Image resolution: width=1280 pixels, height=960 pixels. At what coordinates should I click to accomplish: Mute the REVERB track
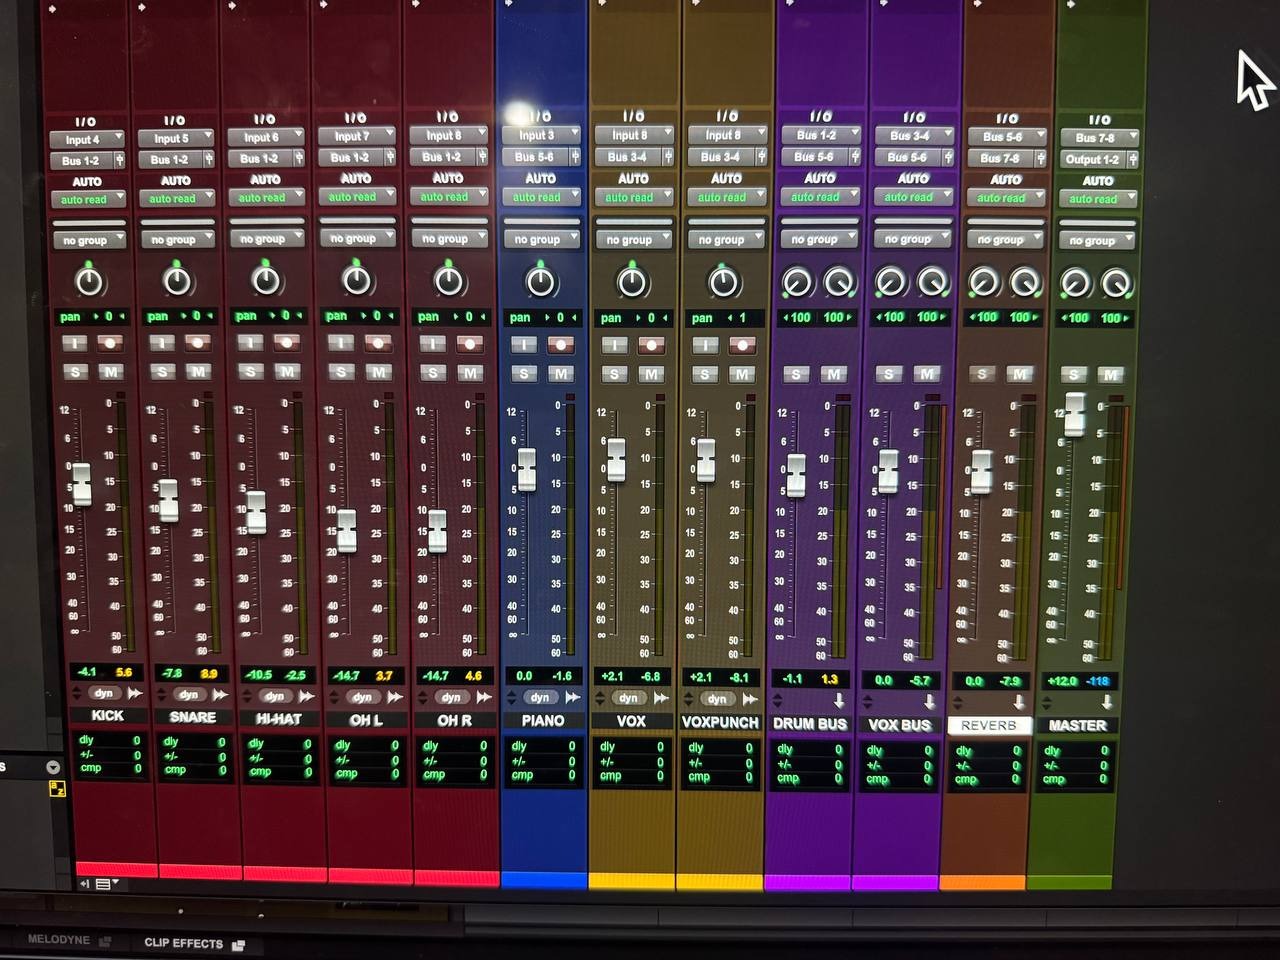[x=1019, y=374]
